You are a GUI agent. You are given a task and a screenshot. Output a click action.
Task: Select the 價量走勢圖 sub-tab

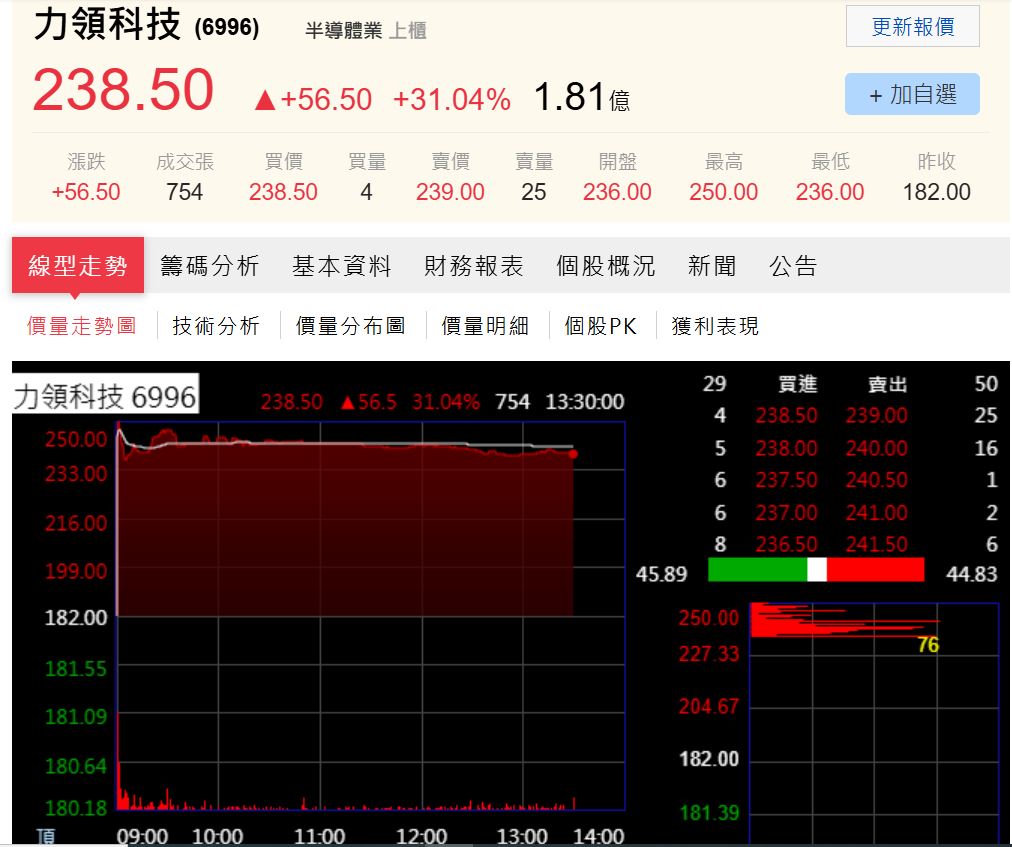coord(81,325)
